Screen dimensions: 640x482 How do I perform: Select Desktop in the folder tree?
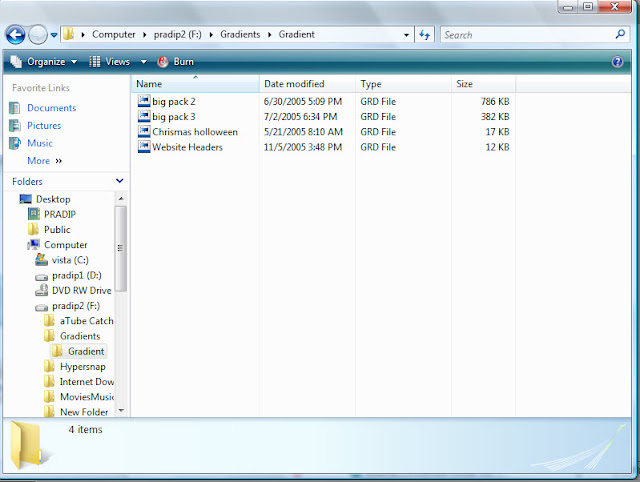(x=53, y=199)
